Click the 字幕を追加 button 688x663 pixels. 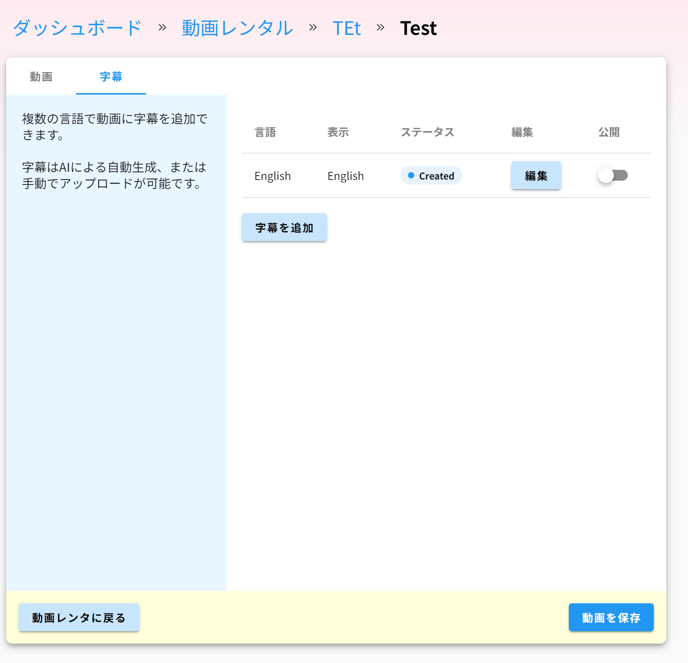point(284,227)
